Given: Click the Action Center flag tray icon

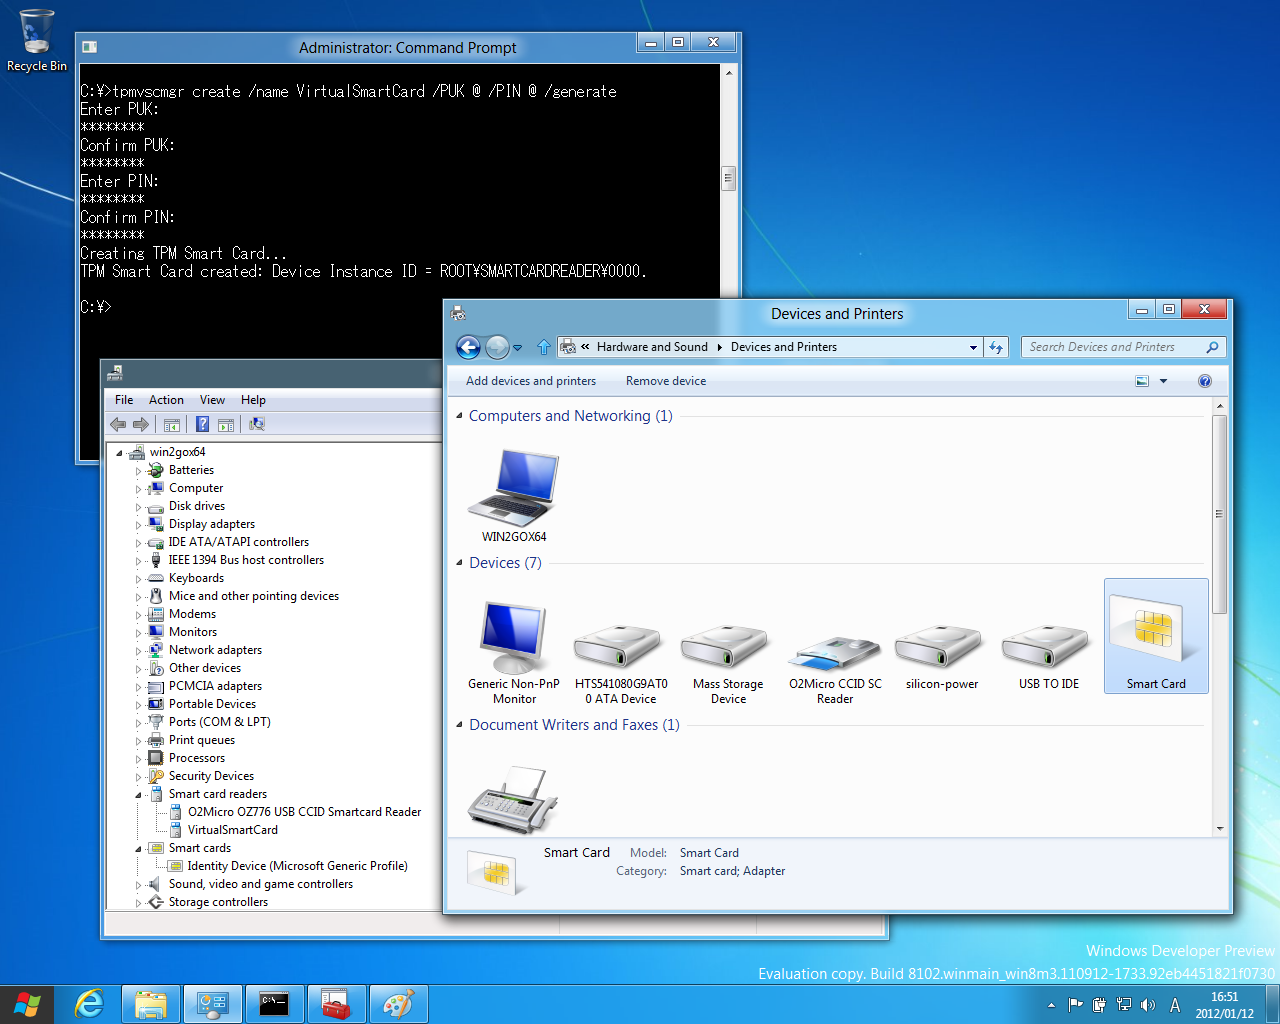Looking at the screenshot, I should [x=1075, y=1005].
